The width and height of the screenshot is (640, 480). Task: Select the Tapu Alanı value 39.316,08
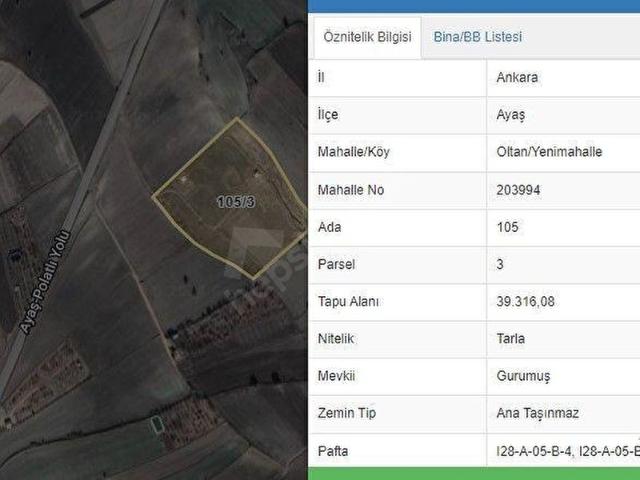[525, 302]
